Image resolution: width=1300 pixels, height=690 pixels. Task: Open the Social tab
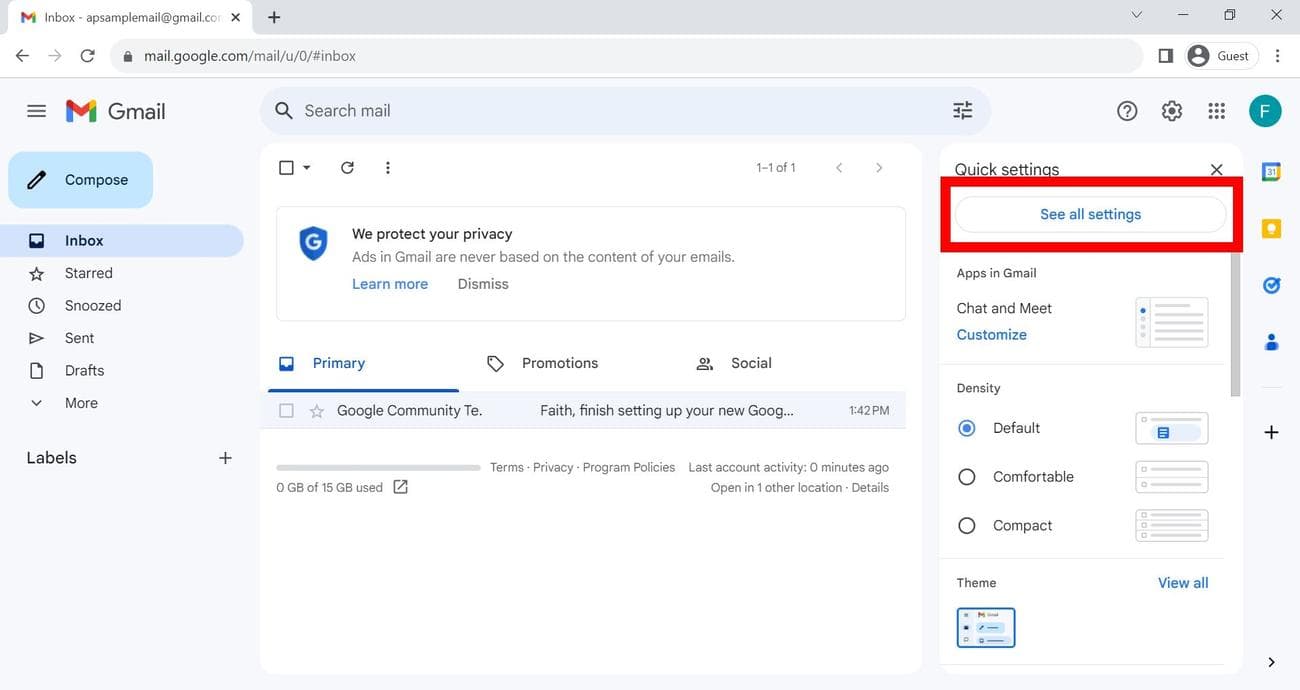750,362
